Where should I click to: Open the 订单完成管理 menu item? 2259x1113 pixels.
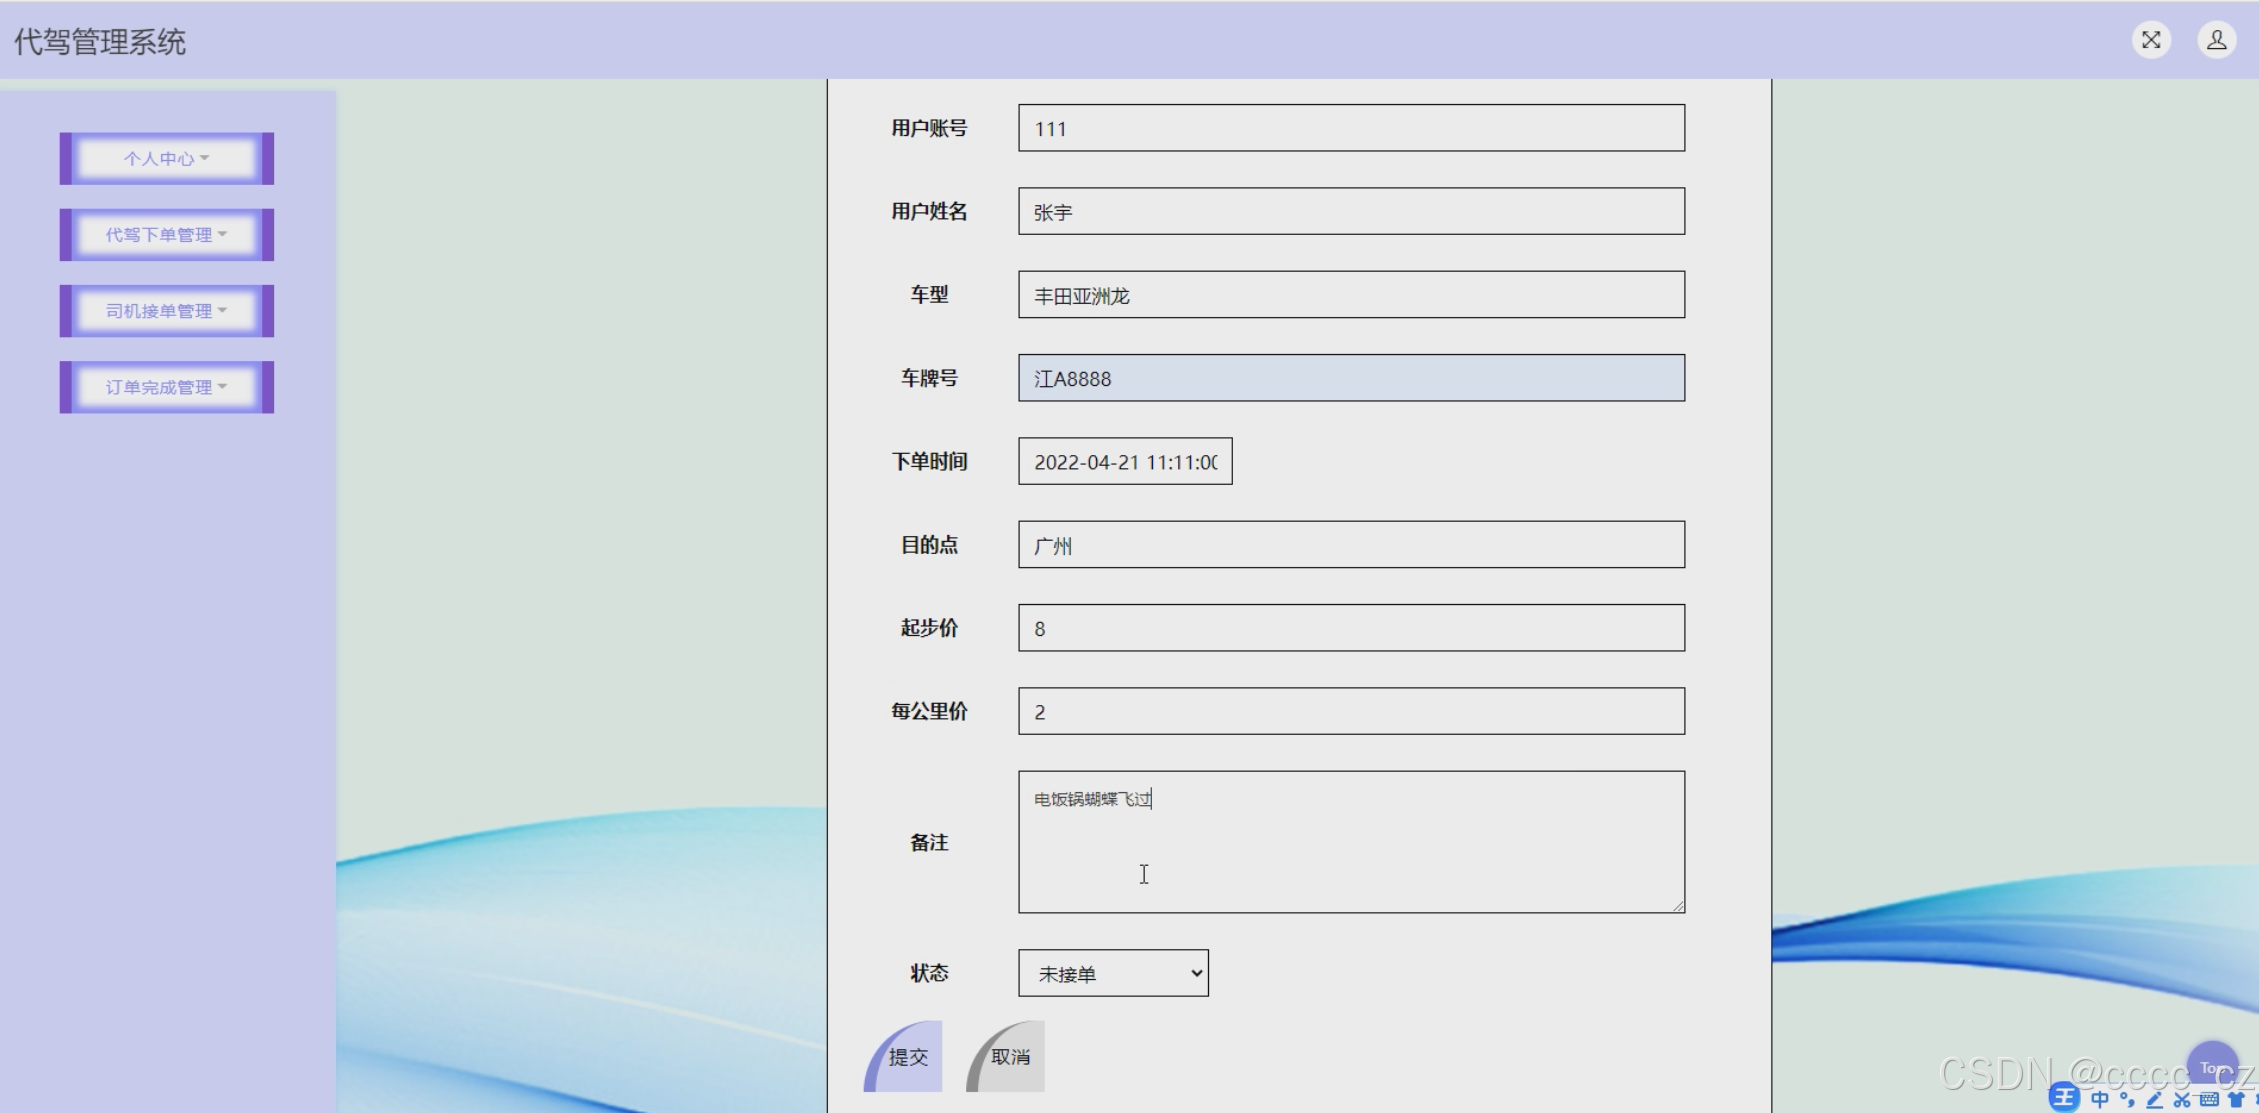point(166,387)
